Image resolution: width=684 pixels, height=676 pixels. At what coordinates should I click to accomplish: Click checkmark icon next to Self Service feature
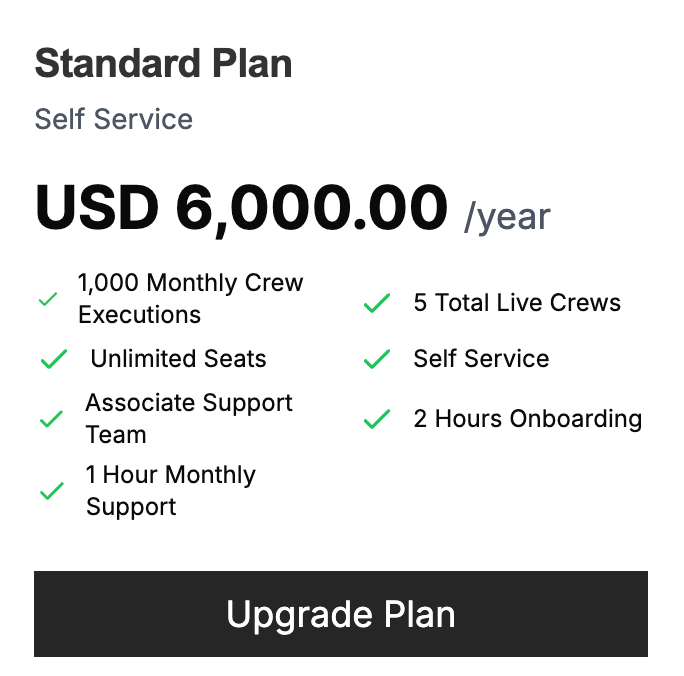376,359
